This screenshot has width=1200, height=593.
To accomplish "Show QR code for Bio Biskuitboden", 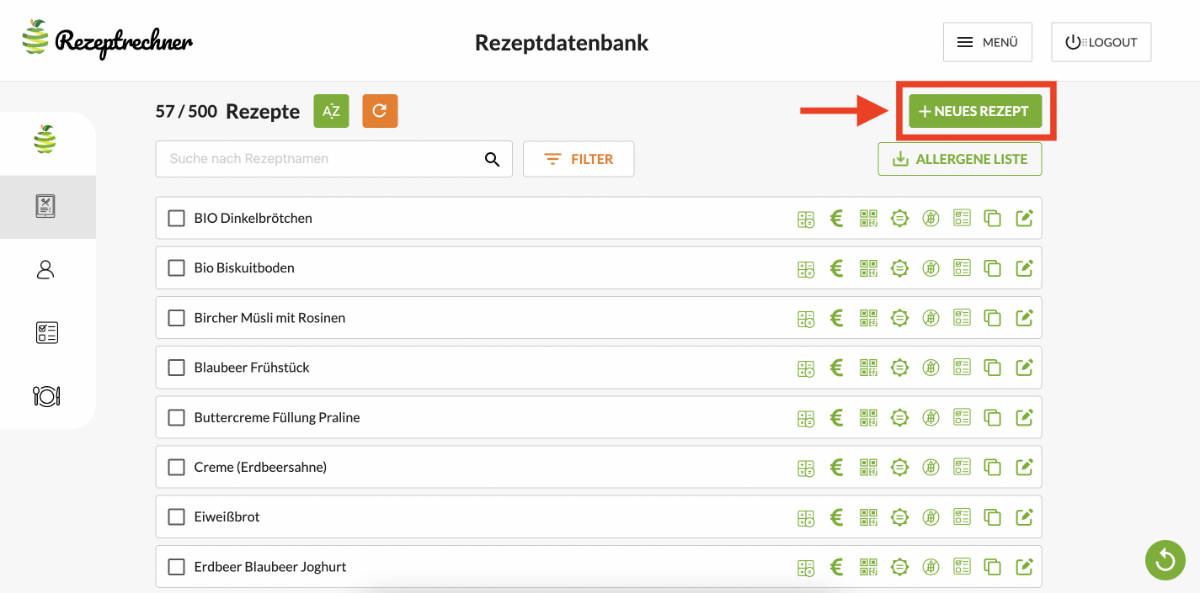I will 868,268.
